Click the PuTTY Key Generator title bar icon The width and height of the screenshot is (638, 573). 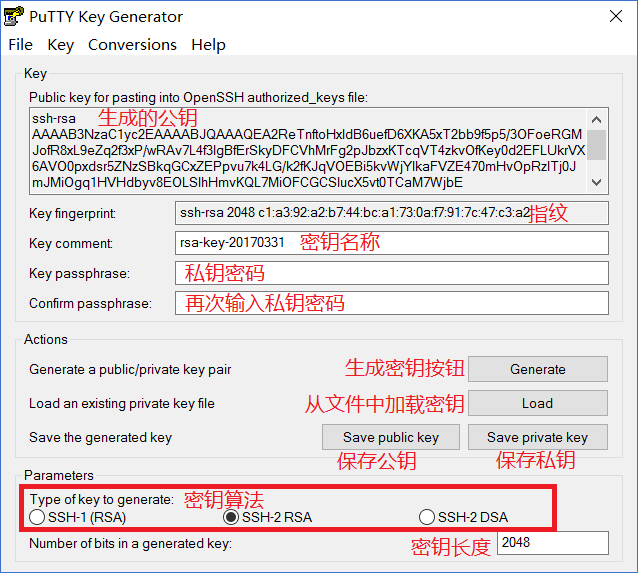point(15,16)
